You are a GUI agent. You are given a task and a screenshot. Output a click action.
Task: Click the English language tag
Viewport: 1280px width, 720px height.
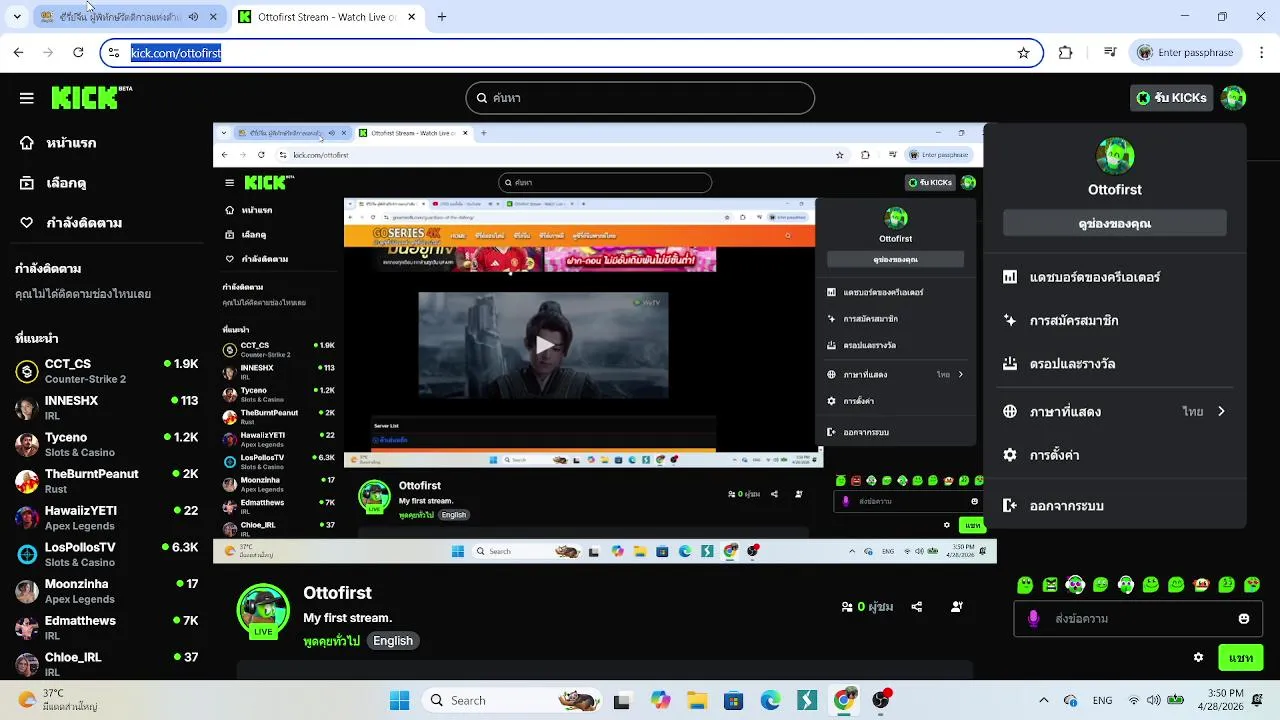pyautogui.click(x=393, y=641)
